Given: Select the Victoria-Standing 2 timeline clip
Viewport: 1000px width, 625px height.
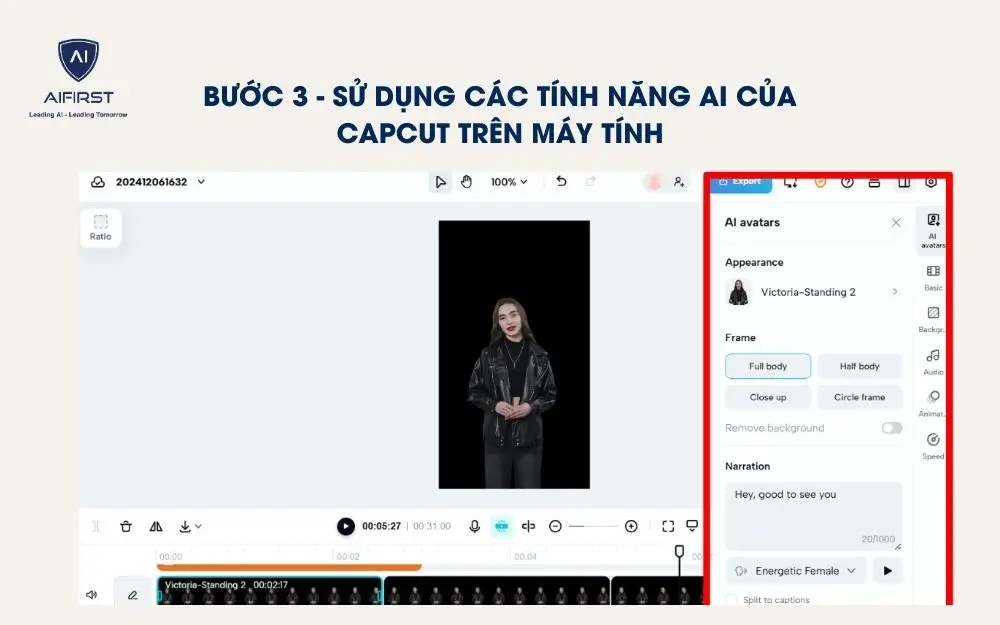Looking at the screenshot, I should [x=270, y=591].
